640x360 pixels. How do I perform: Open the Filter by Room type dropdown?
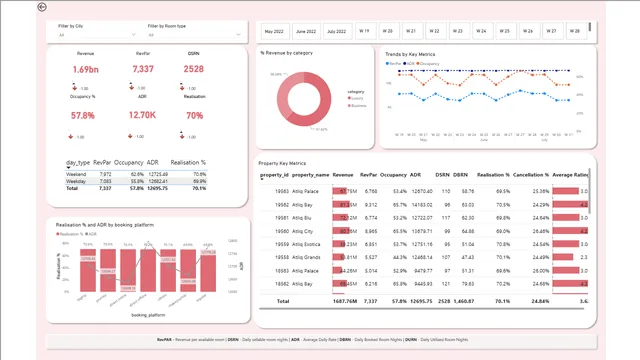194,35
